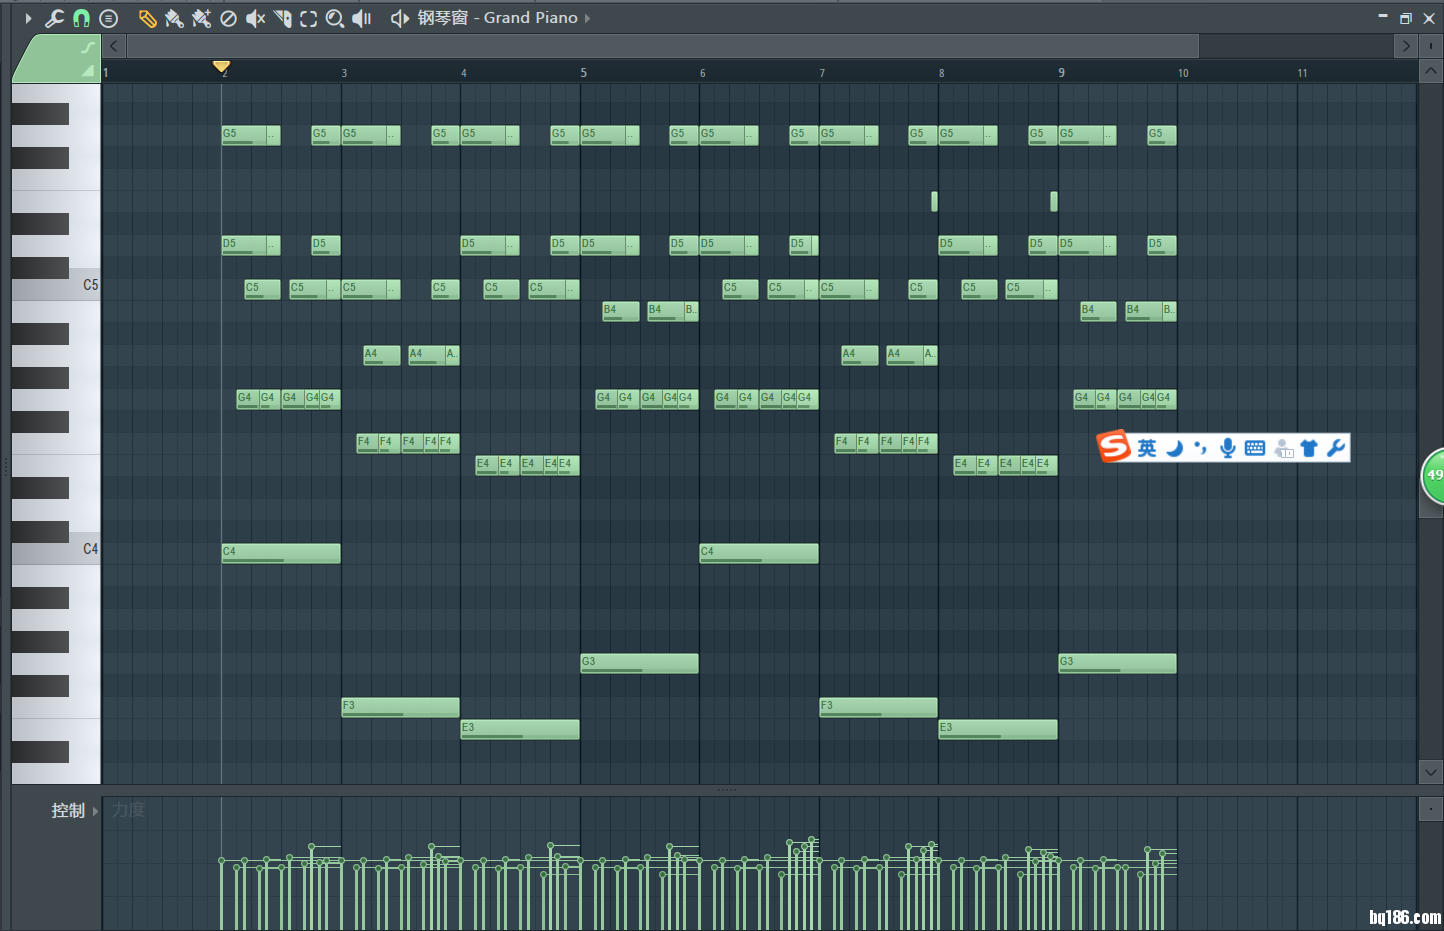Click the C5 piano key
The width and height of the screenshot is (1444, 931).
(56, 286)
